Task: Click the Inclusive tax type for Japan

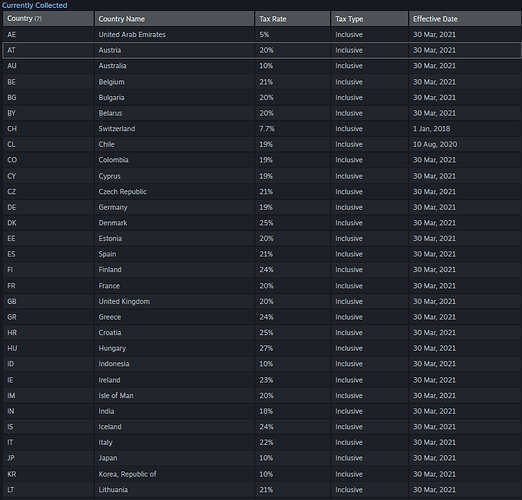Action: click(x=349, y=458)
